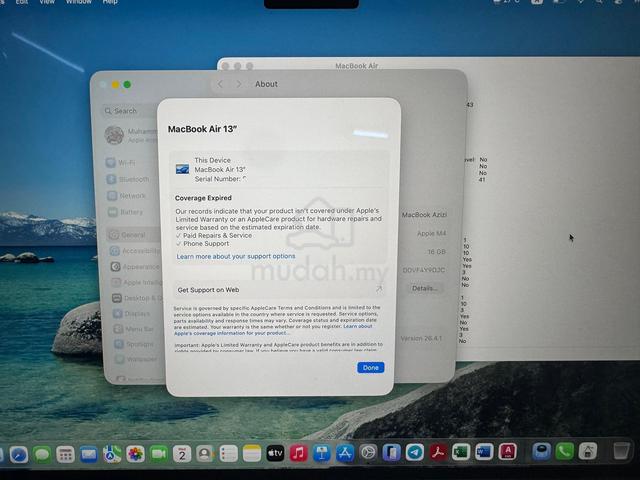Open Calendar icon in the Dock
The image size is (640, 480).
pyautogui.click(x=182, y=454)
